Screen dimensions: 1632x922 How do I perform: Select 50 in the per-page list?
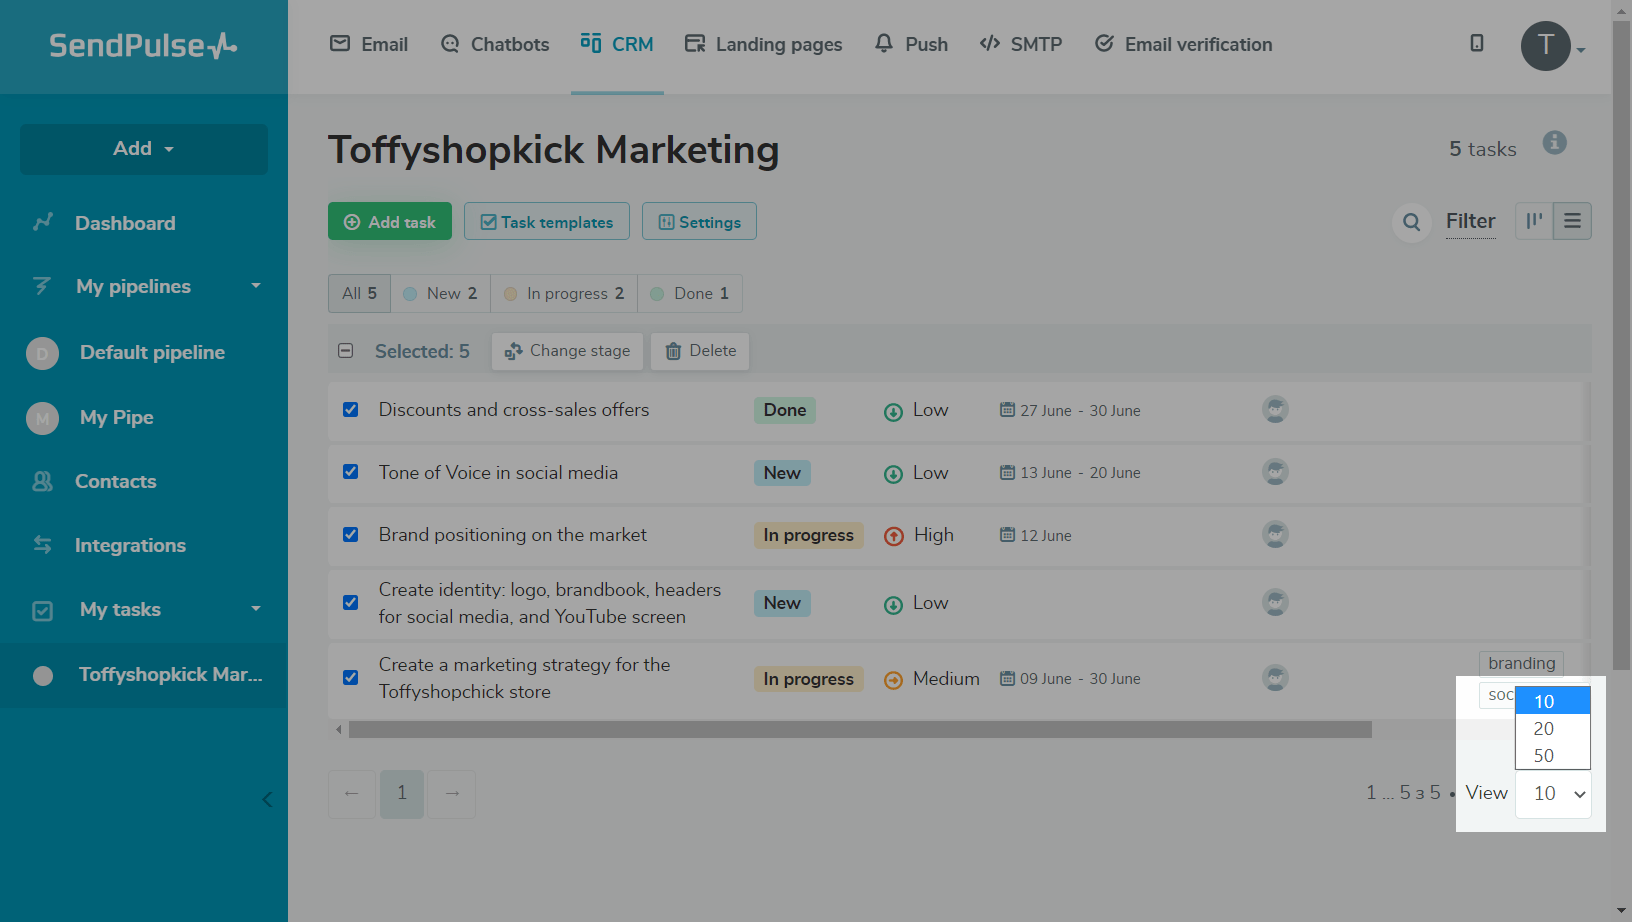click(1553, 755)
